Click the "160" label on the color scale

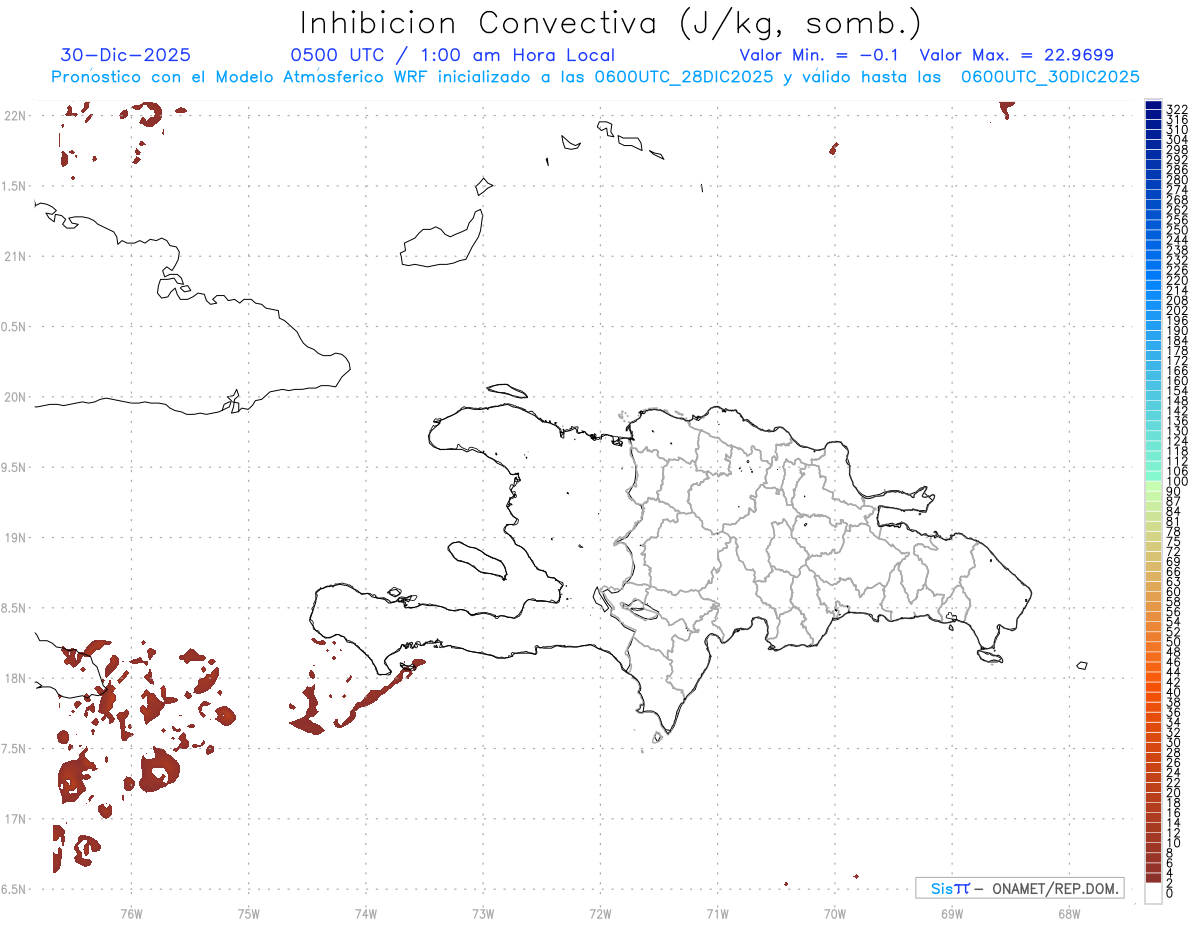click(x=1177, y=381)
